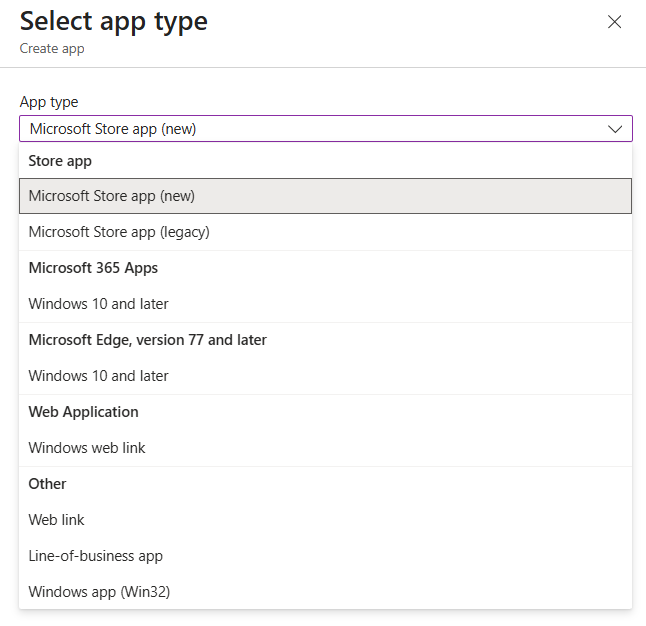Select Windows app (Win32) option
This screenshot has height=626, width=646.
(x=325, y=592)
